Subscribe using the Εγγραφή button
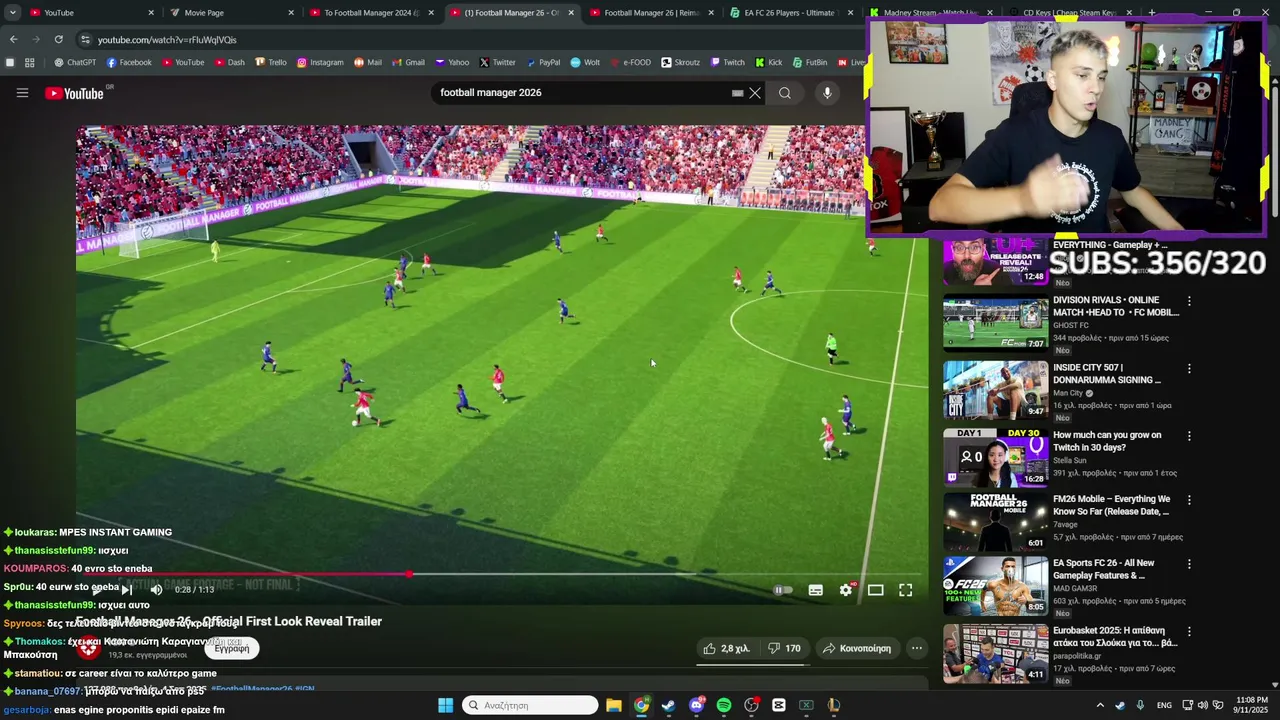Viewport: 1280px width, 720px height. (x=232, y=648)
